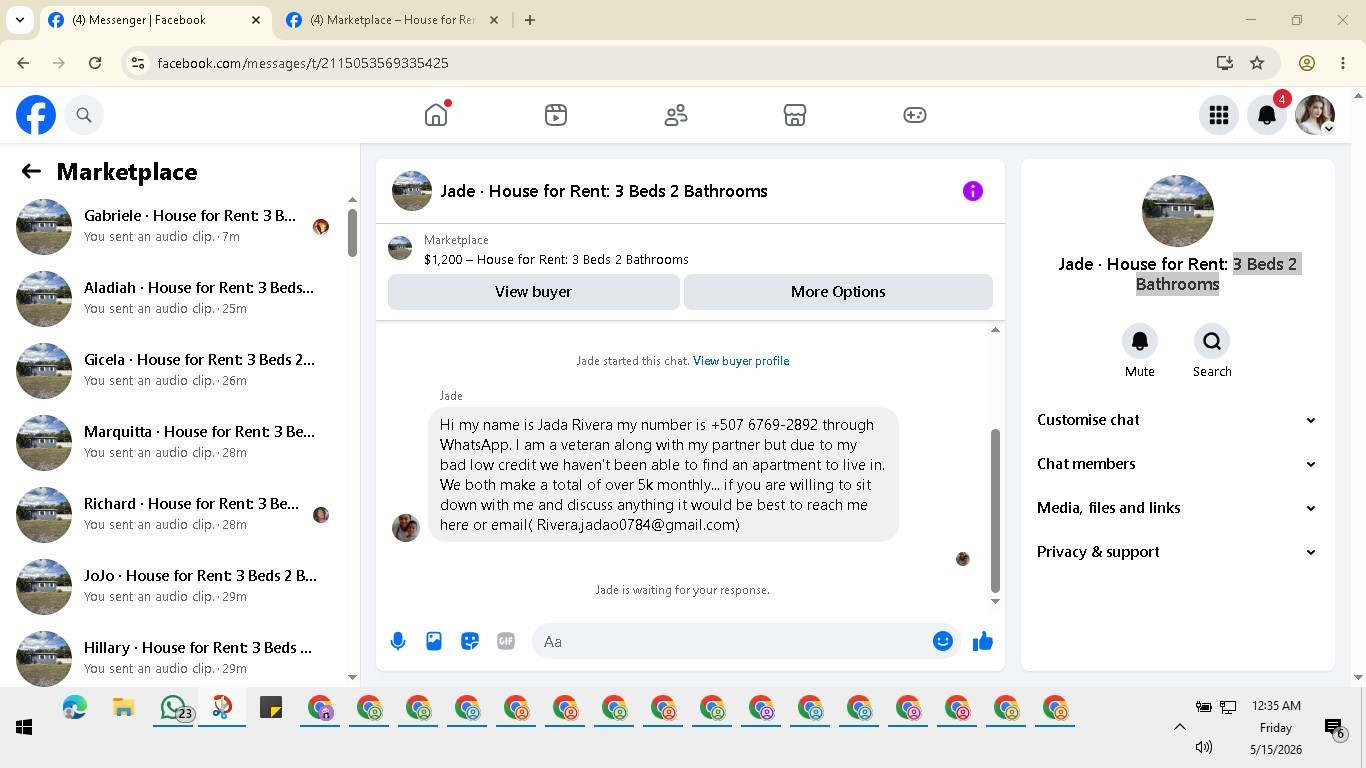Screen dimensions: 1366x768
Task: Click the browser address bar URL
Action: click(x=303, y=63)
